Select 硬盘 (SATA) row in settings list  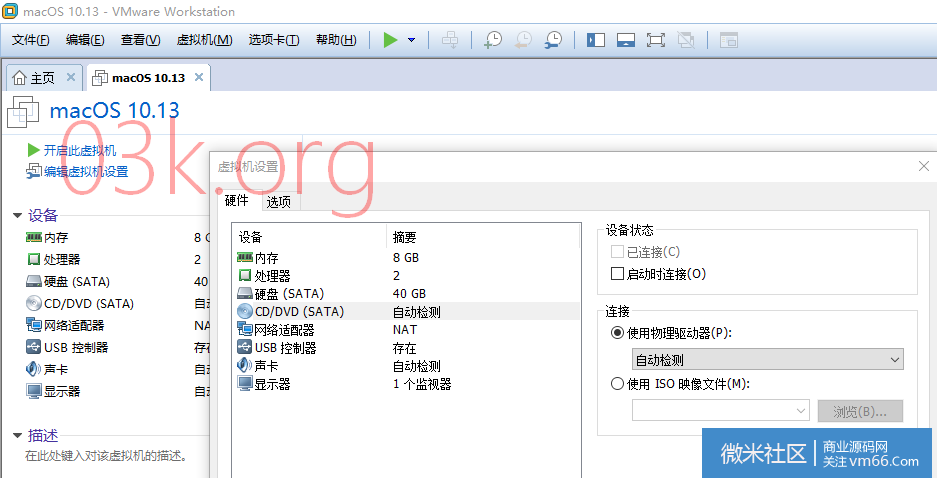(408, 294)
